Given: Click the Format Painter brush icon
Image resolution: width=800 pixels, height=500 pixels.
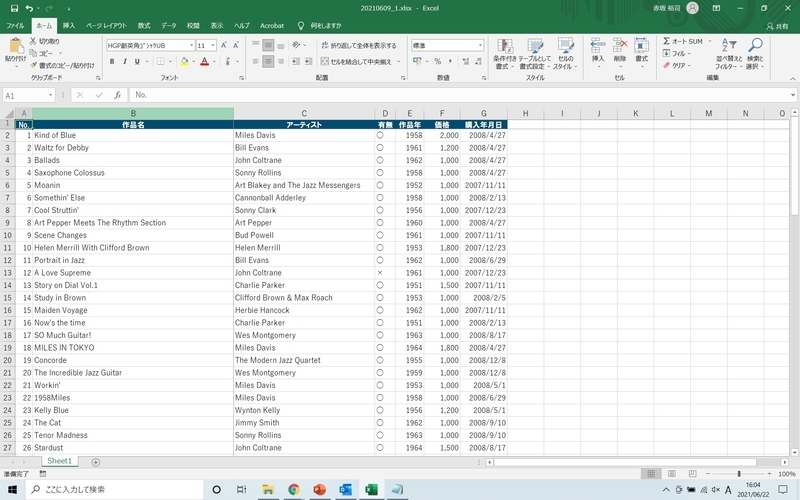Looking at the screenshot, I should tap(34, 65).
